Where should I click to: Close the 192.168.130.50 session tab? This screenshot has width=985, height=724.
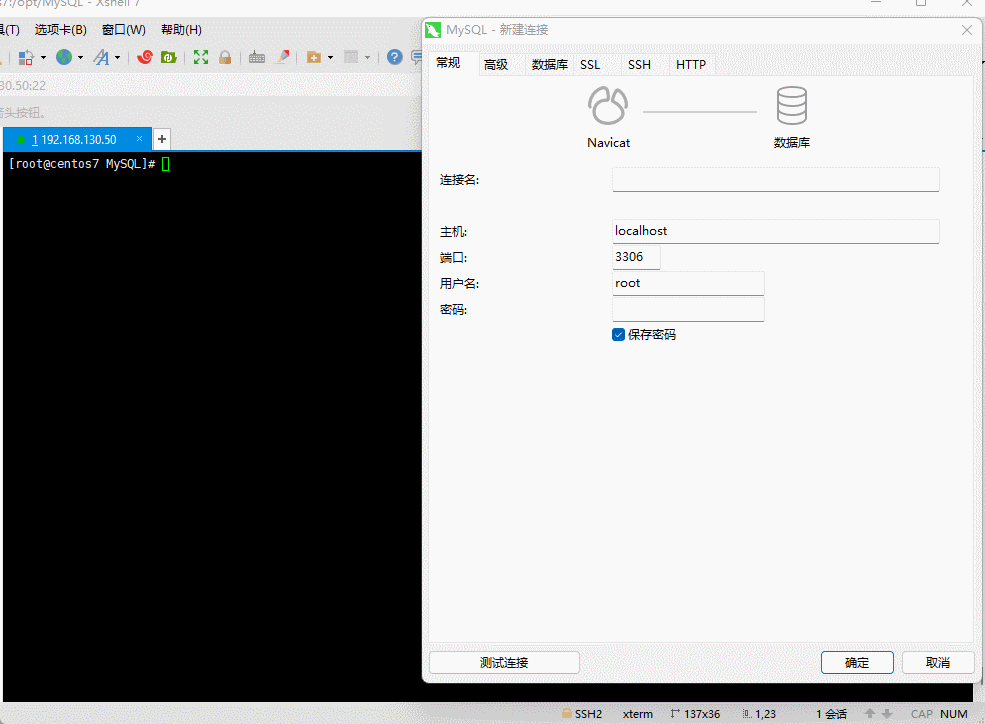click(139, 139)
